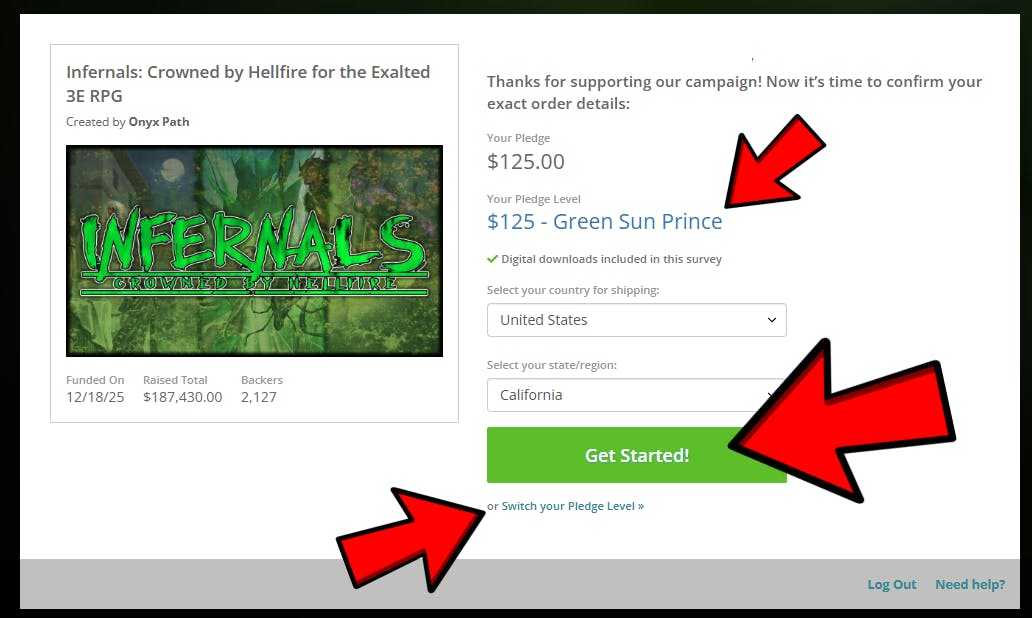Click the Raised Total $187,430.00 figure
The width and height of the screenshot is (1032, 618).
[183, 397]
